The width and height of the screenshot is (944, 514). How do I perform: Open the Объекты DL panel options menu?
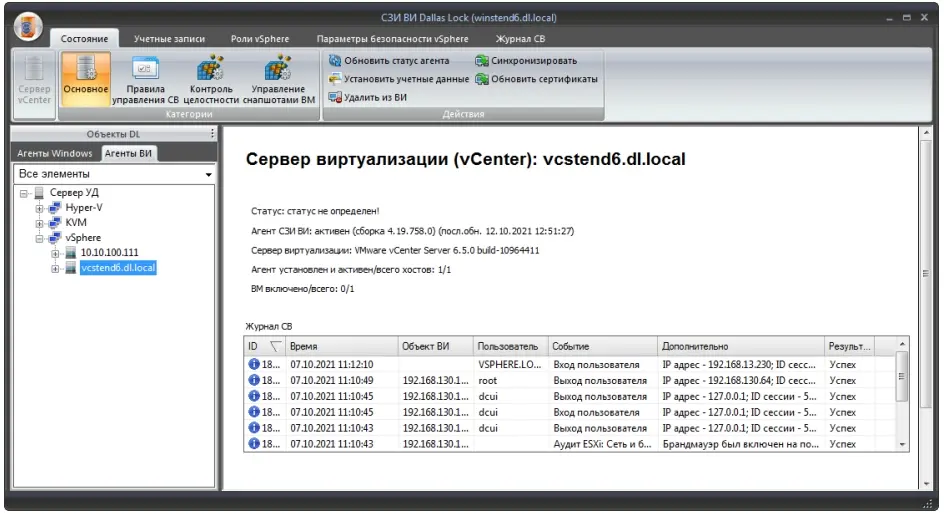click(213, 134)
